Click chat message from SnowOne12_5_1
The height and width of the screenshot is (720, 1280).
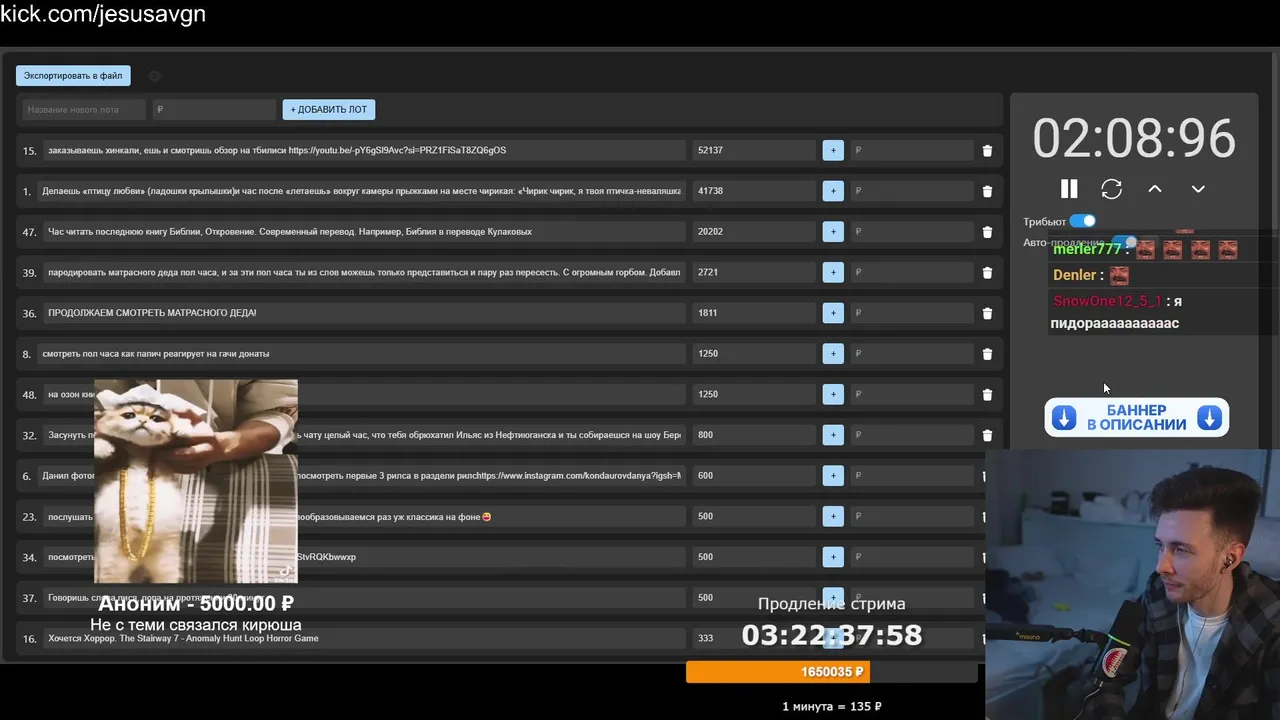click(x=1117, y=312)
